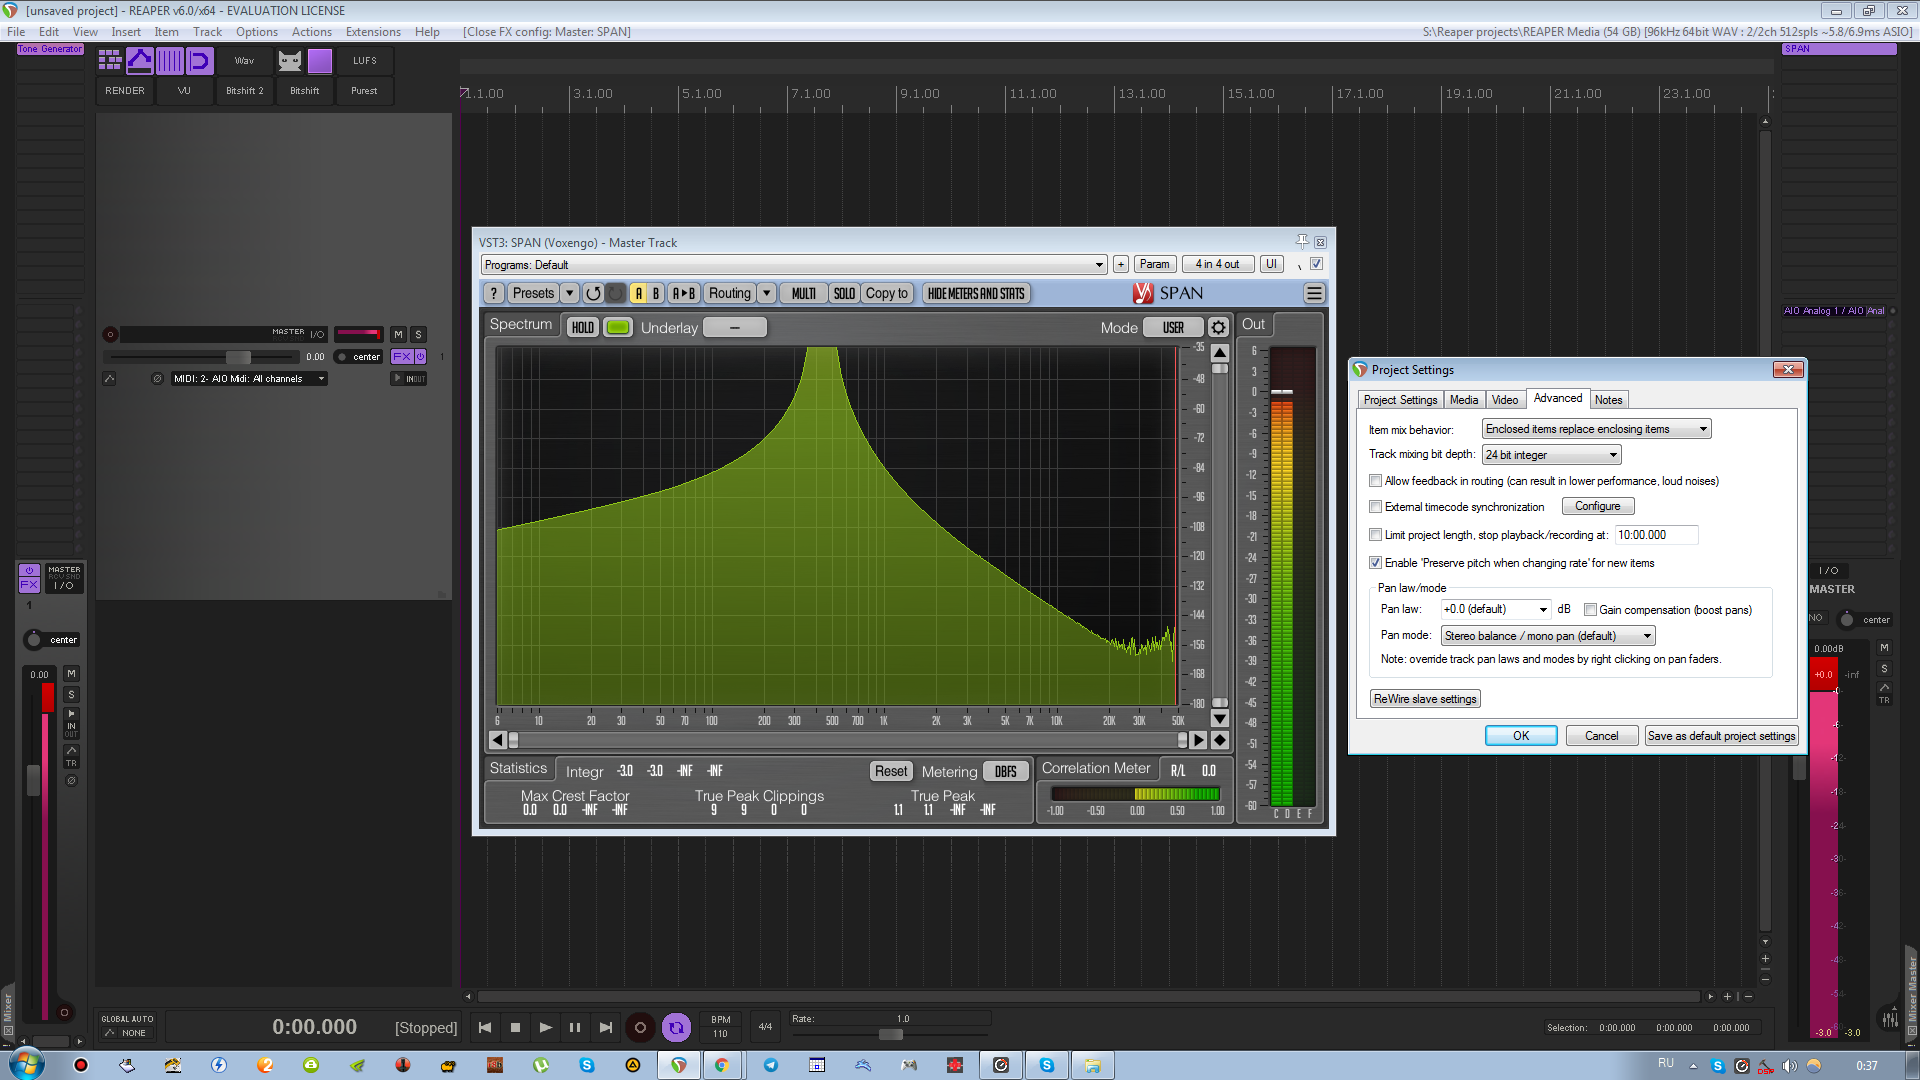Click master track volume fader
The width and height of the screenshot is (1920, 1080).
238,357
